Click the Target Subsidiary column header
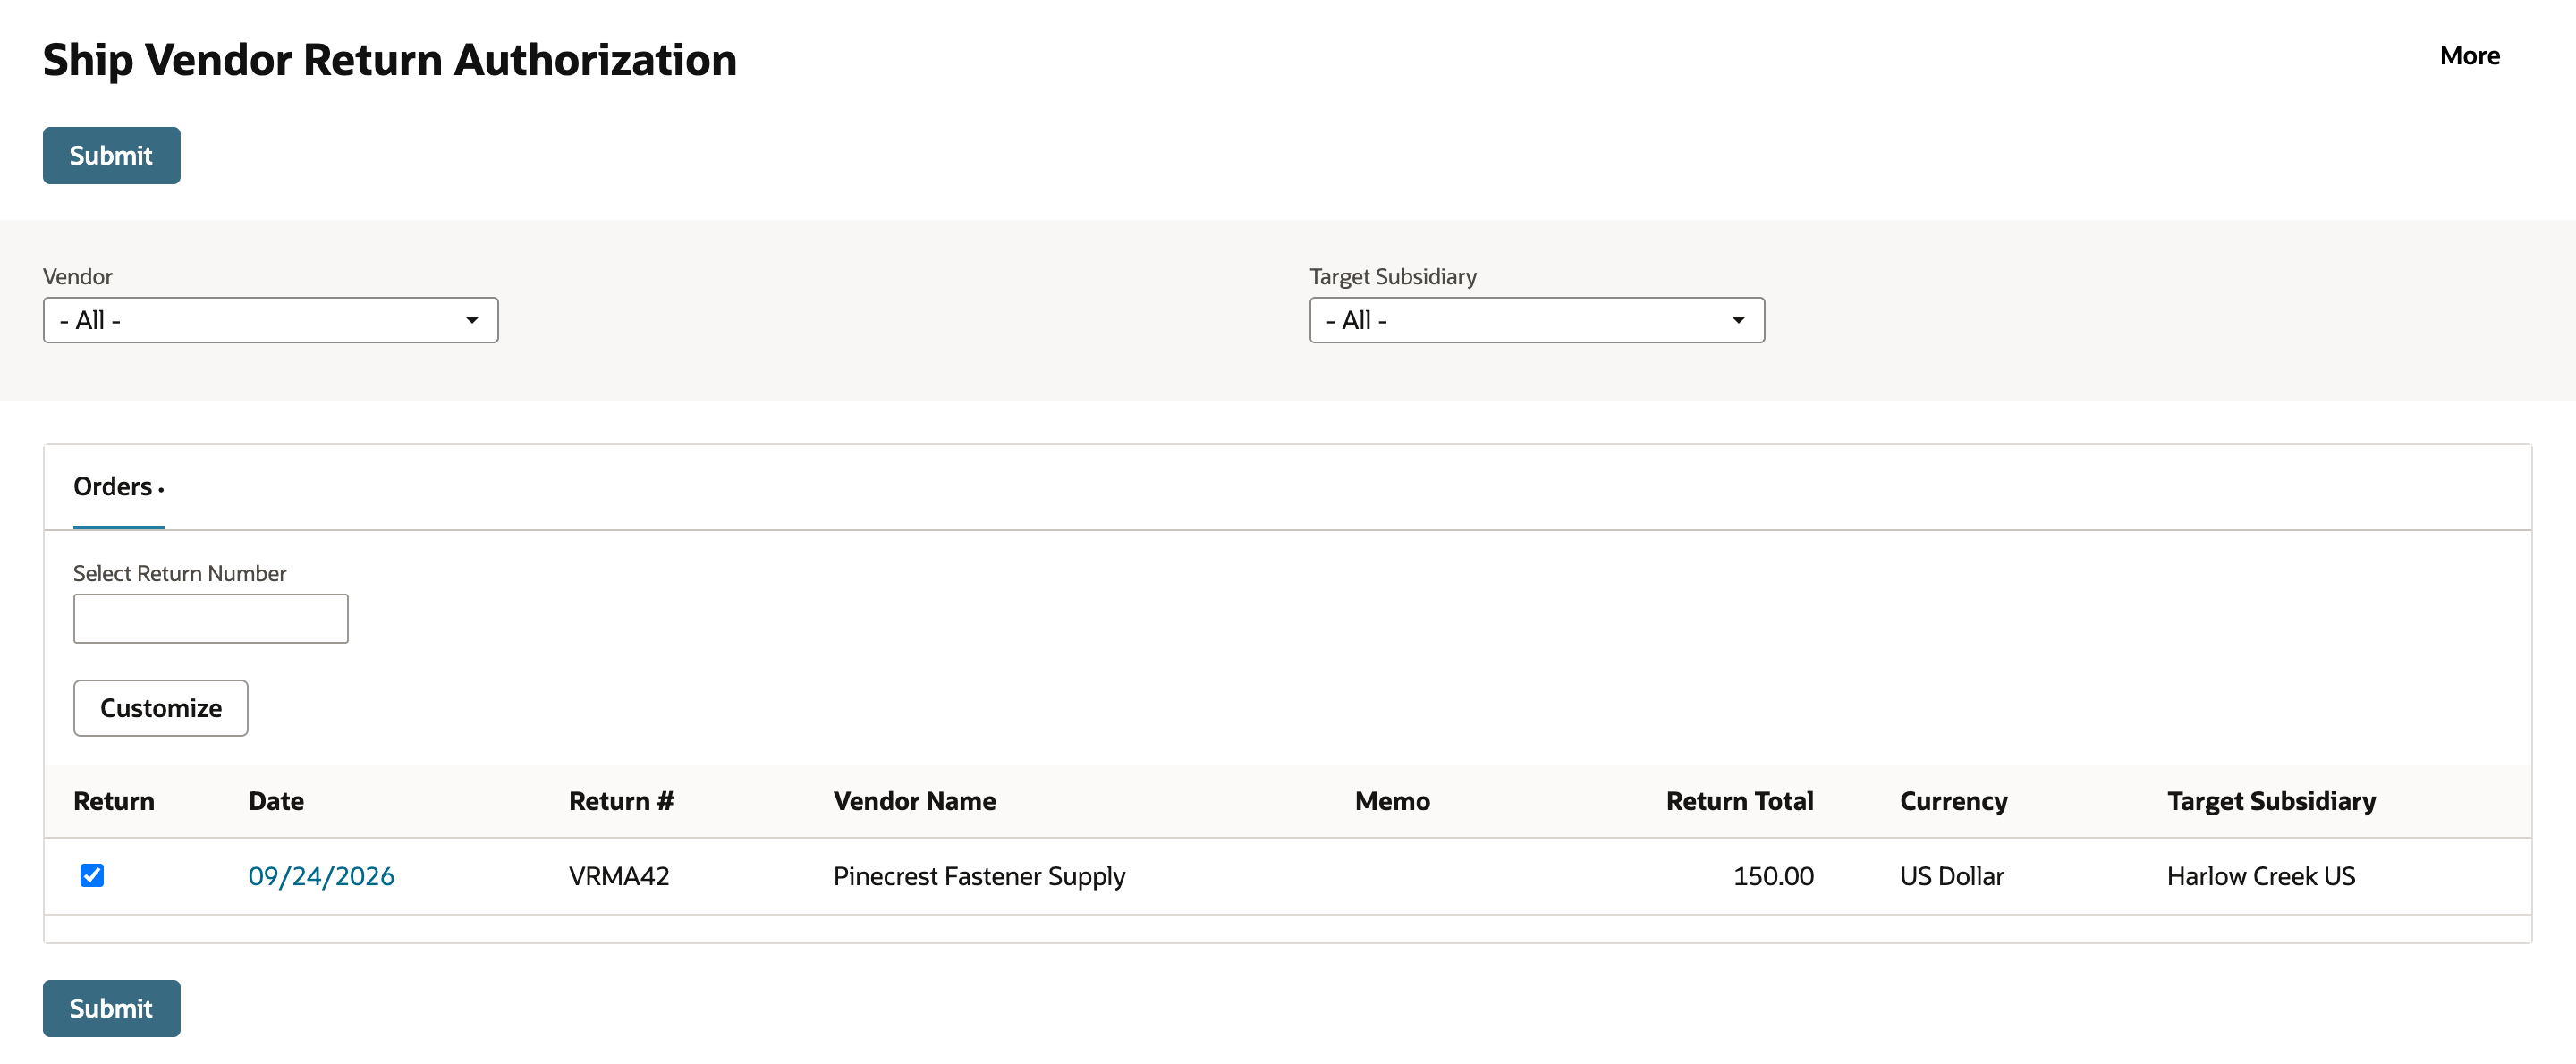Image resolution: width=2576 pixels, height=1064 pixels. coord(2271,801)
